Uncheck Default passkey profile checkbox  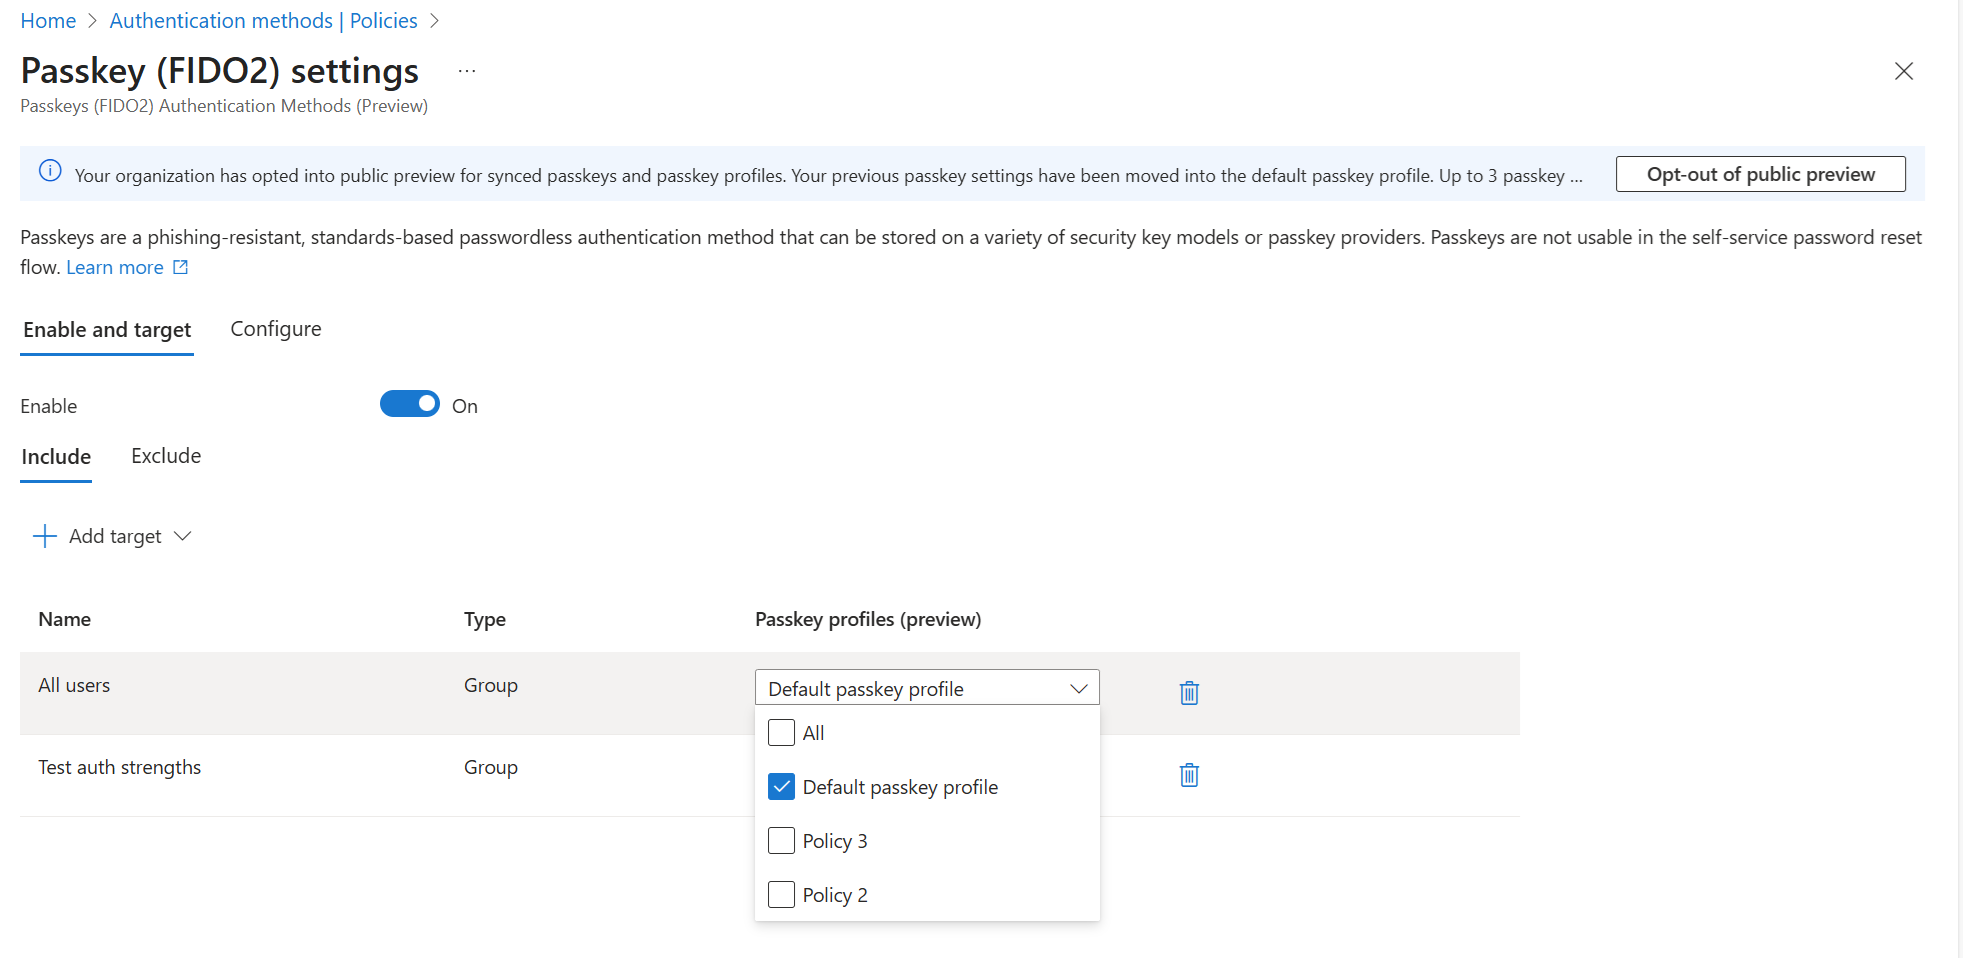click(781, 787)
